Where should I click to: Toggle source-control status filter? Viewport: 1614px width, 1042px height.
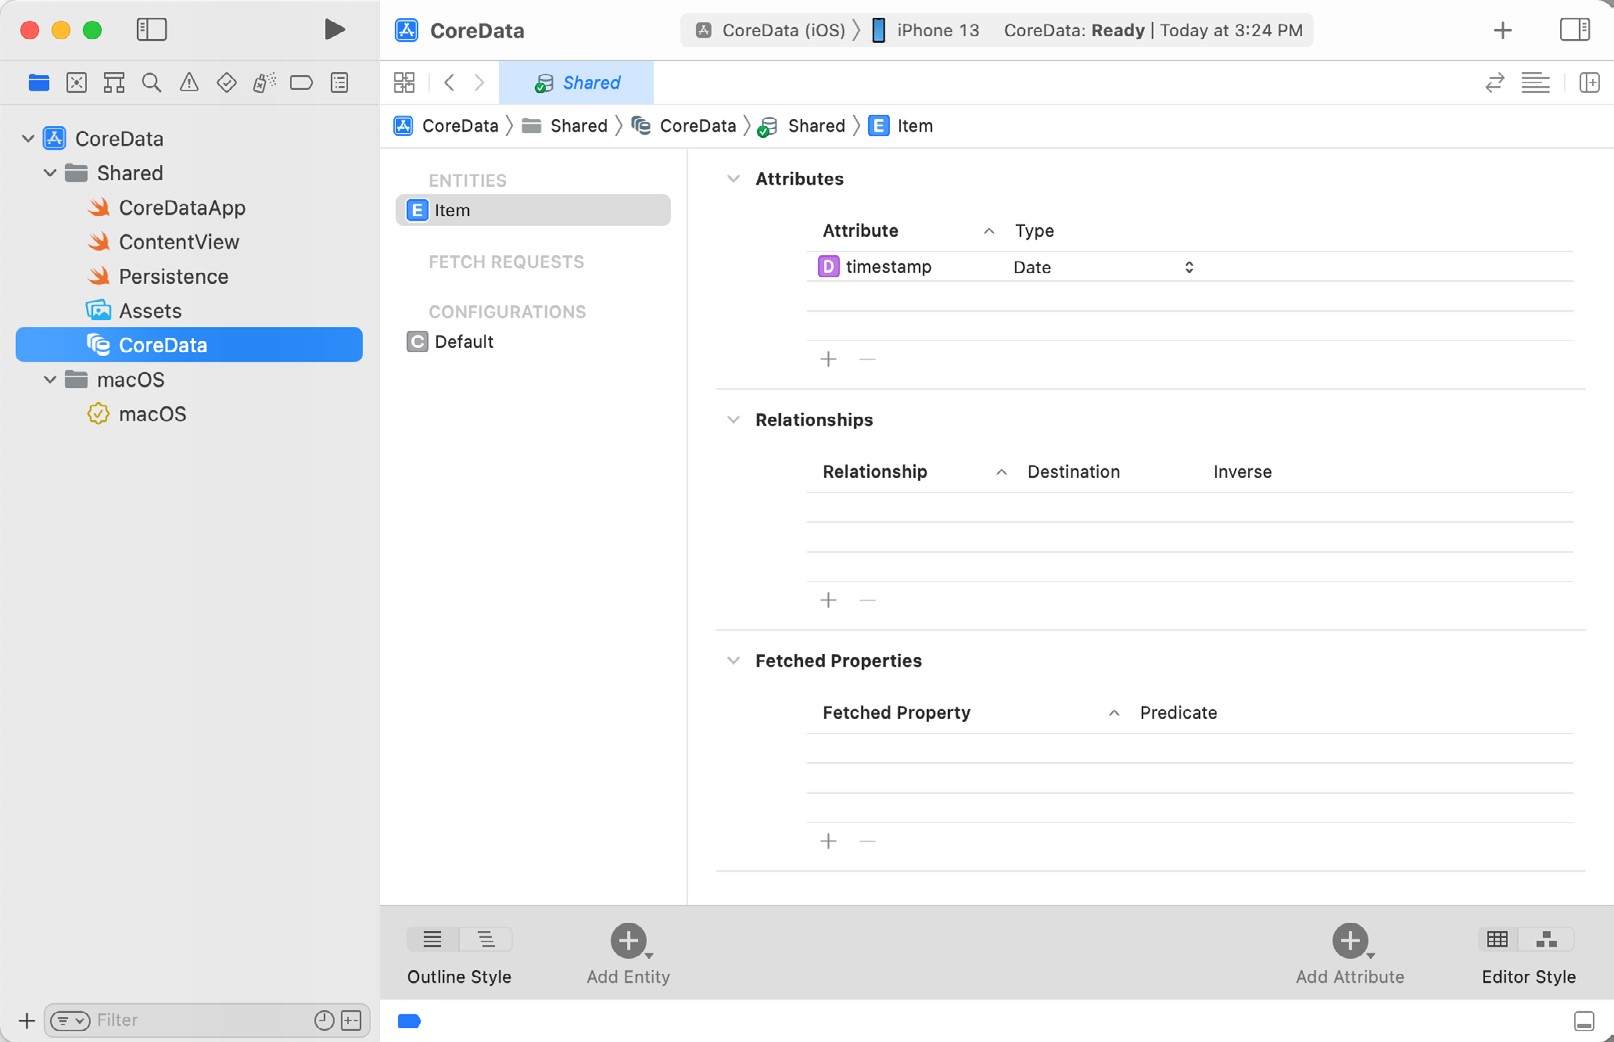(x=351, y=1021)
